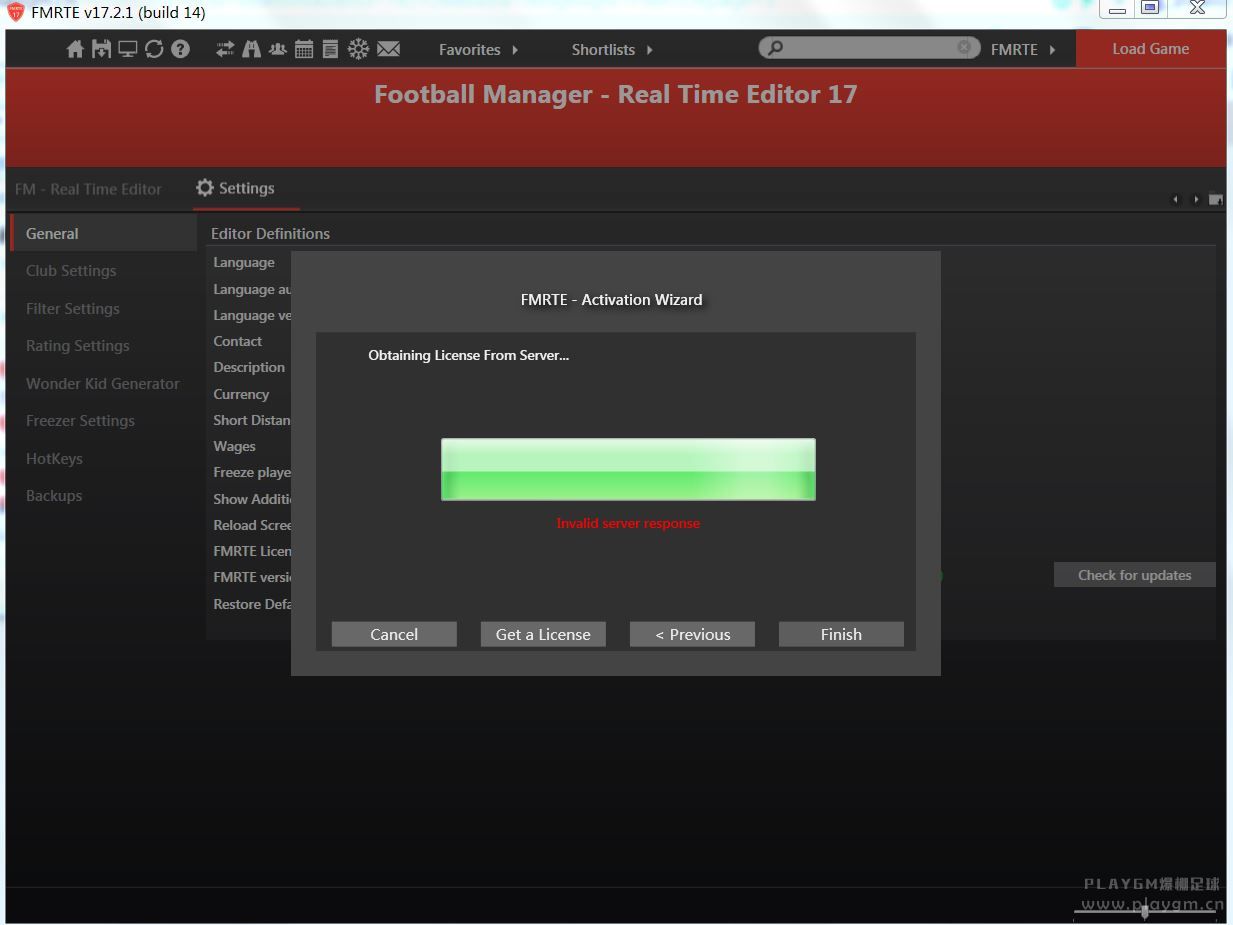Open the FMRTE dropdown menu
1233x925 pixels.
tap(1023, 49)
